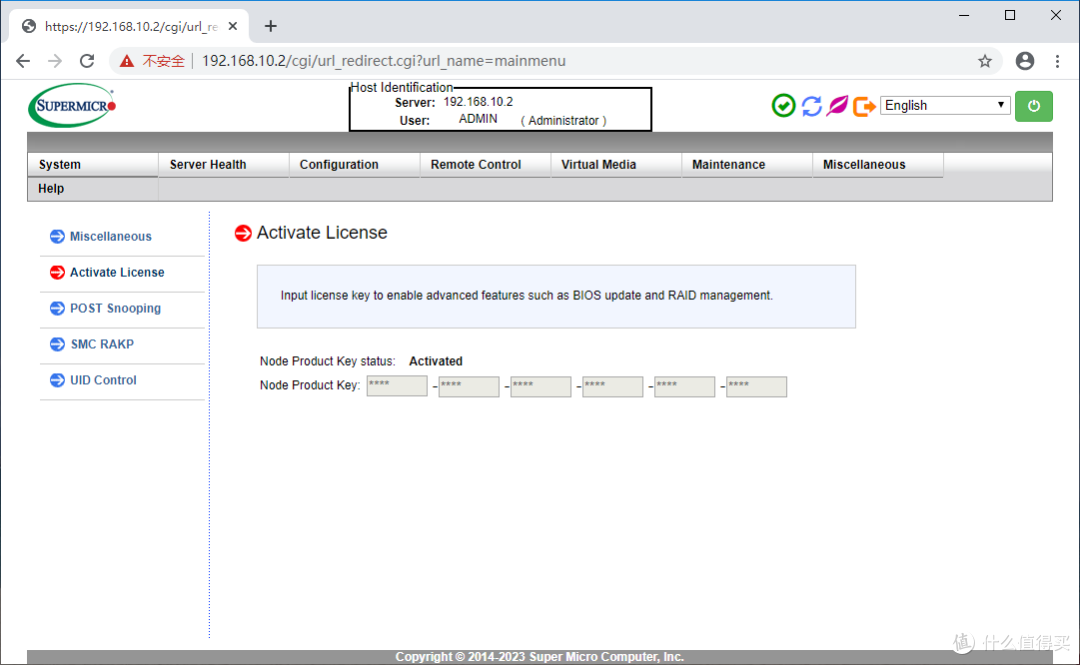Image resolution: width=1080 pixels, height=665 pixels.
Task: Click the first Node Product Key field
Action: click(397, 386)
